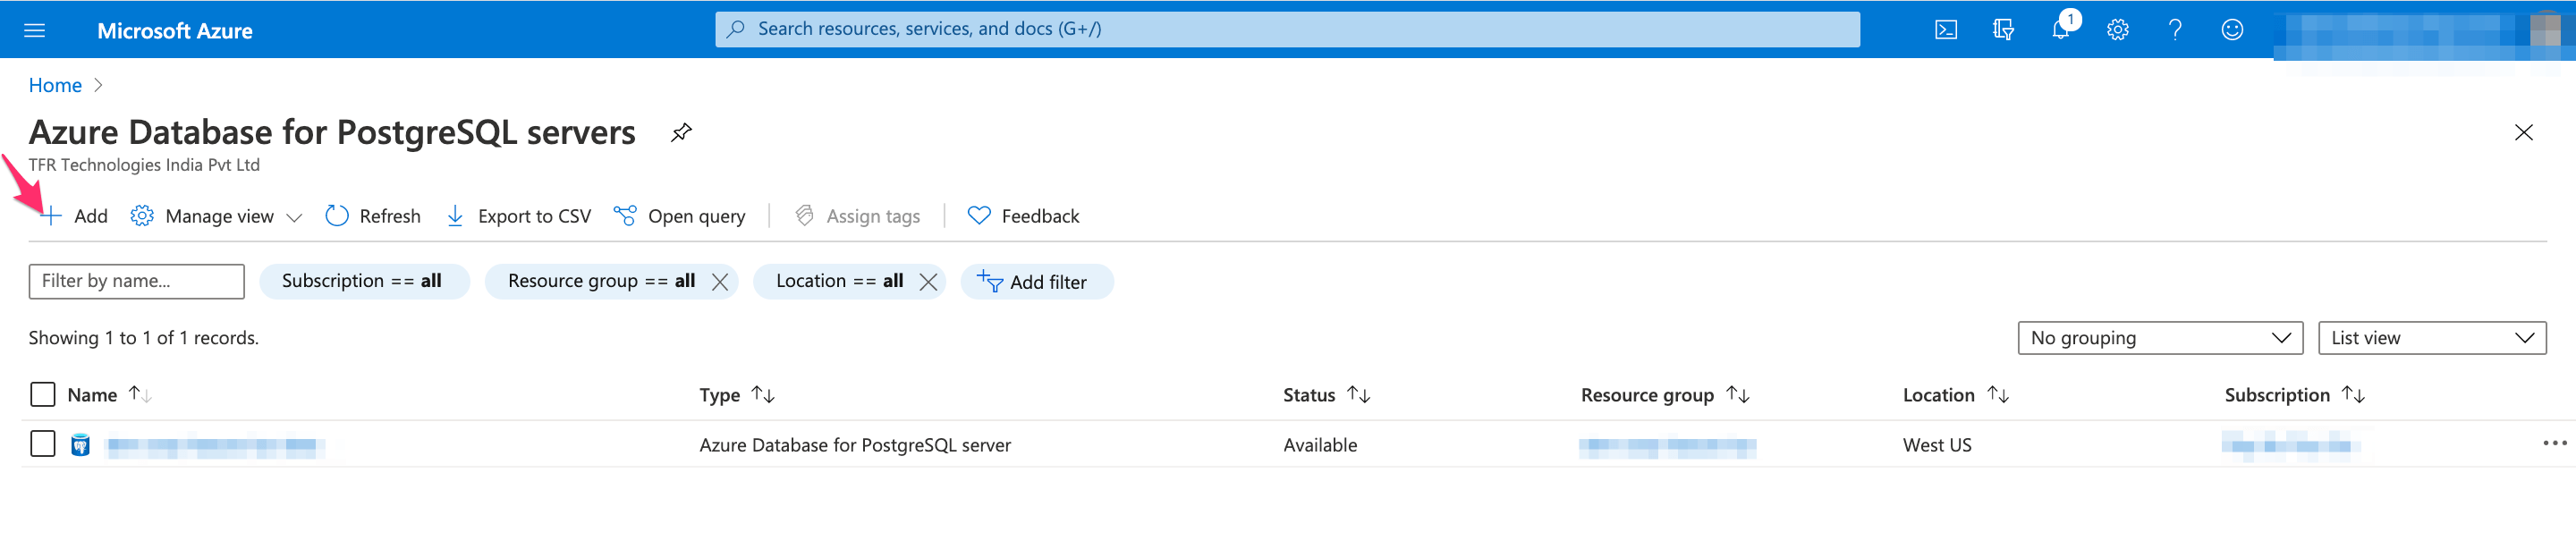Open portal settings gear icon

pos(2117,30)
